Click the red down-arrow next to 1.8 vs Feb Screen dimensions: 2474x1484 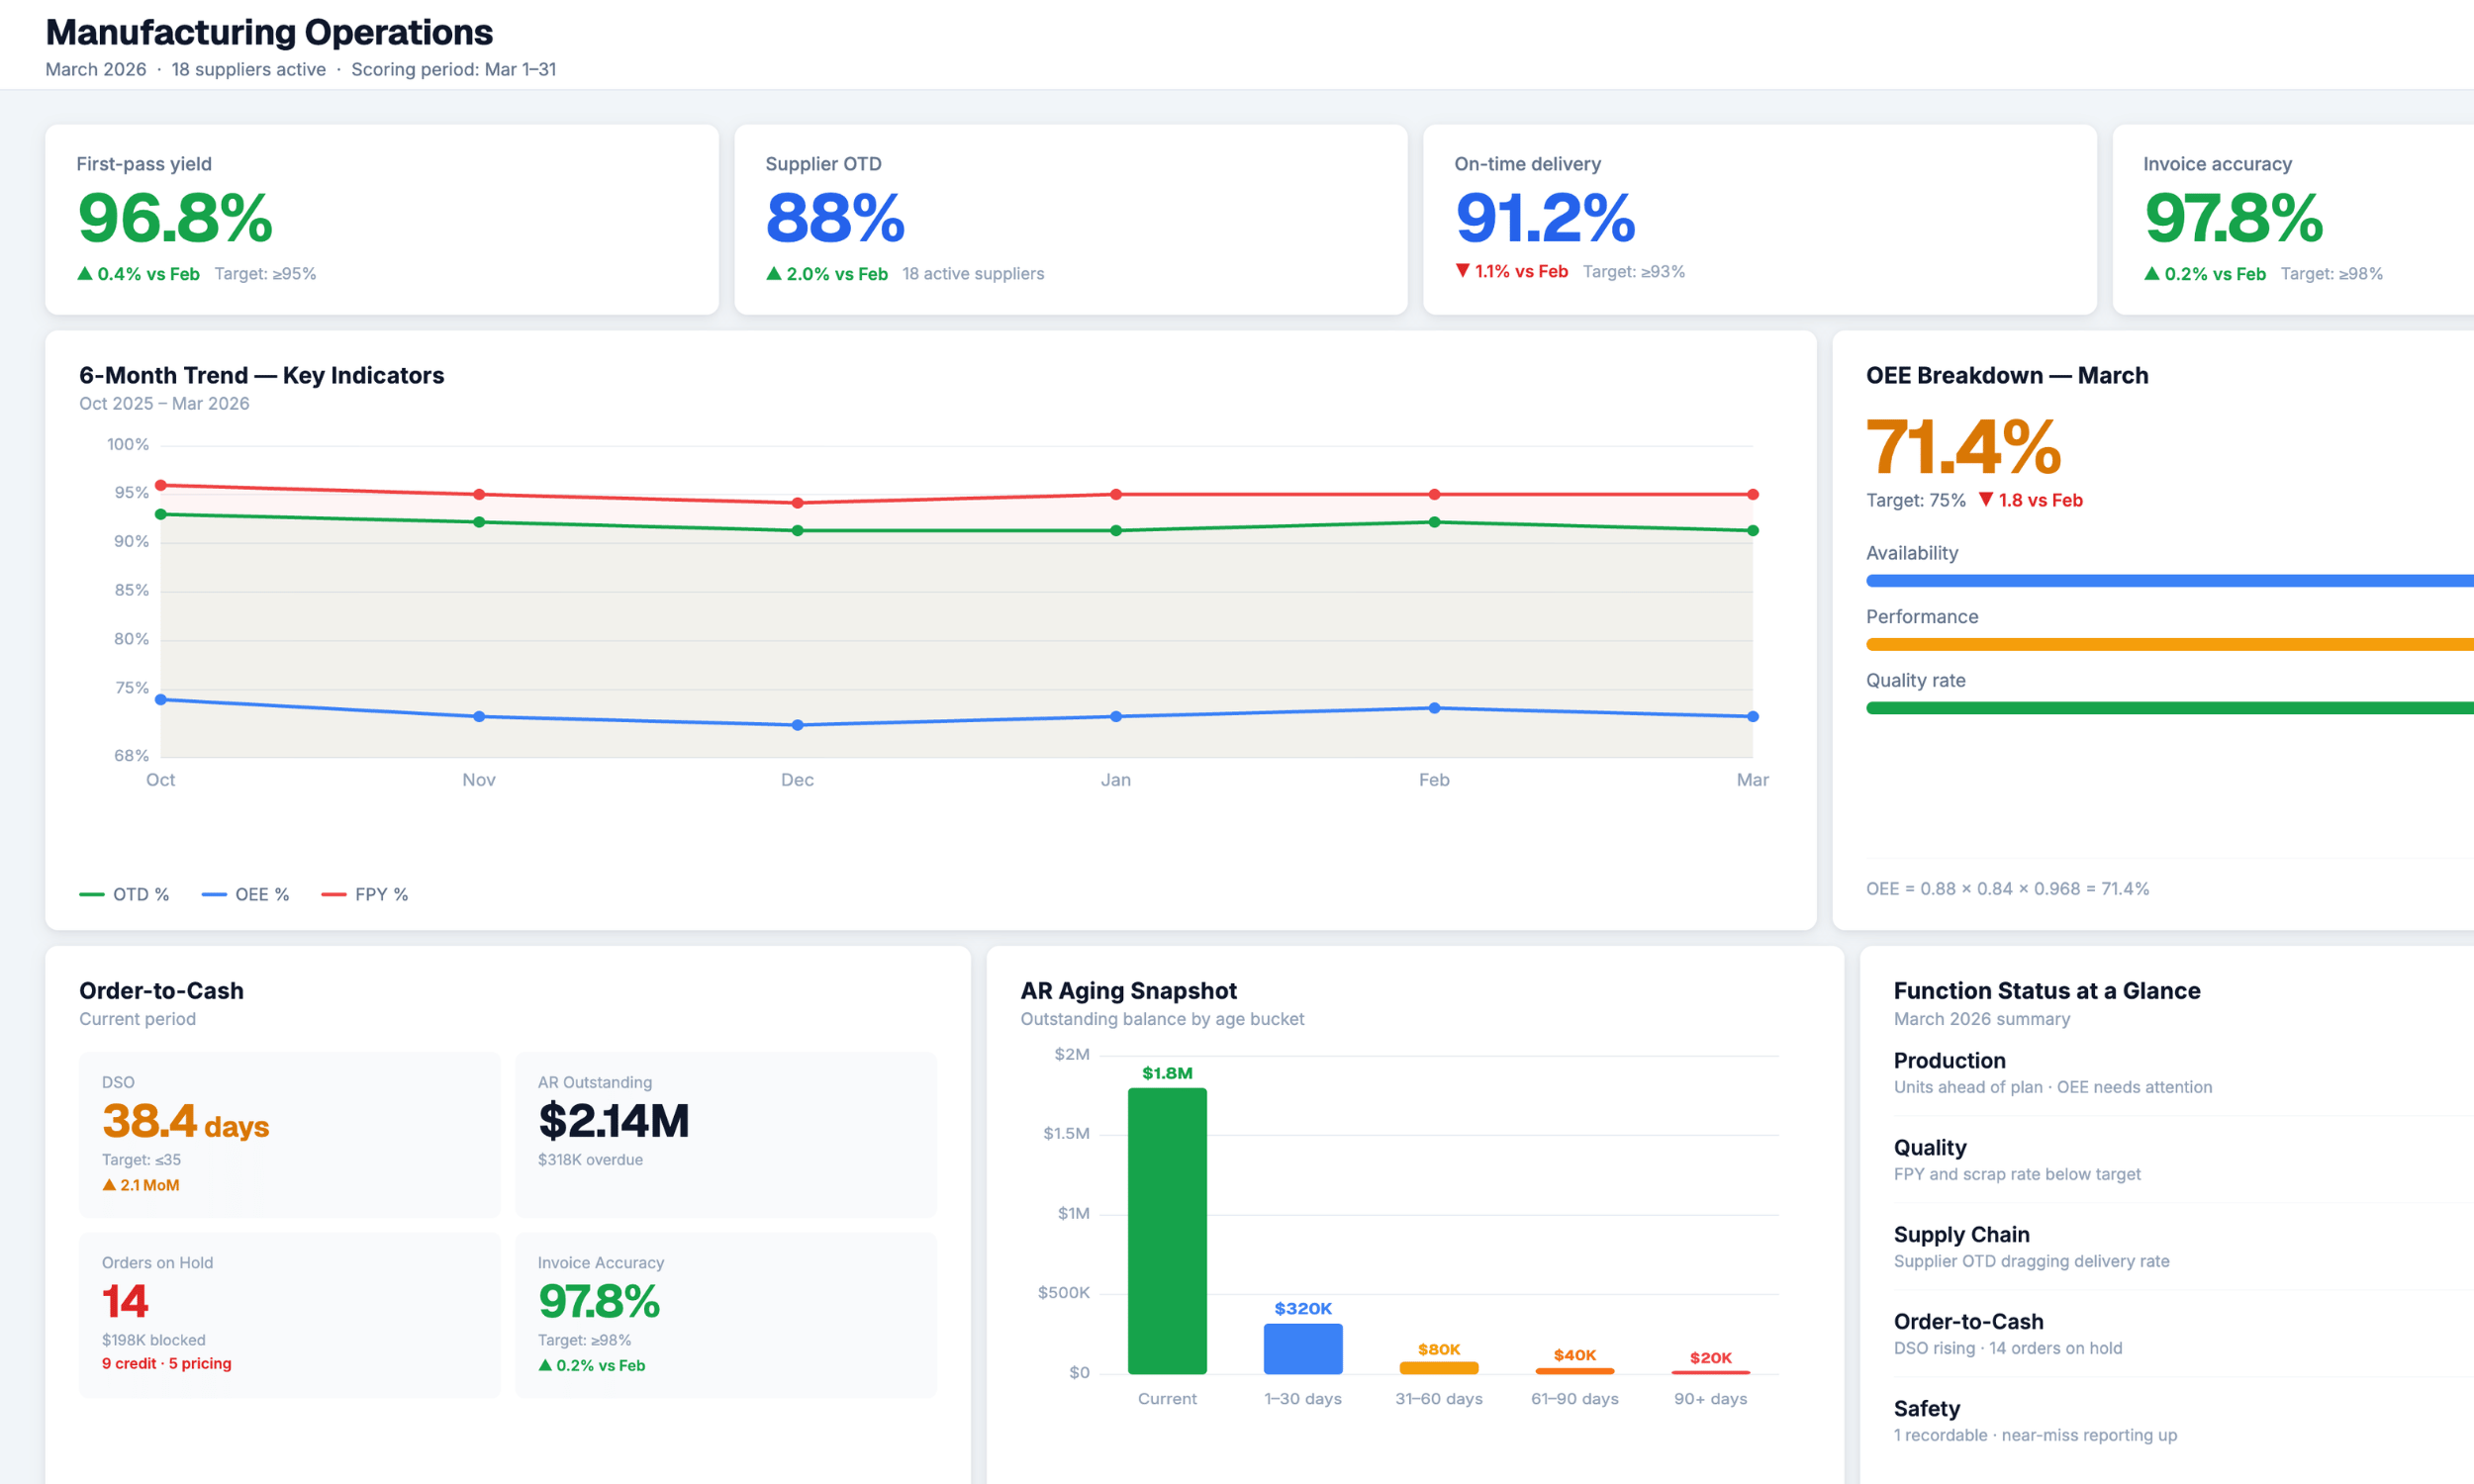(x=1985, y=500)
